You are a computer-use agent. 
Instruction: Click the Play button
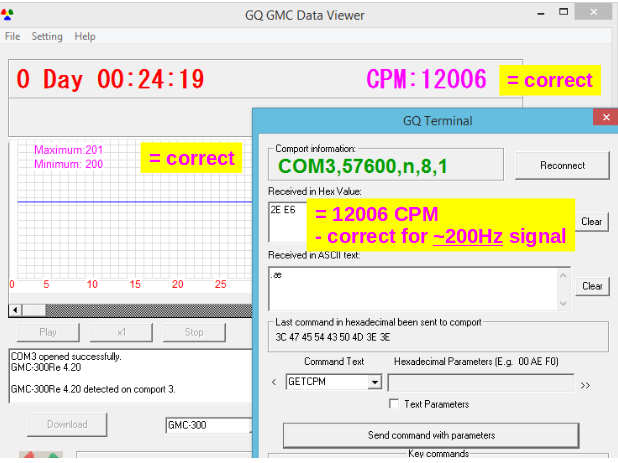pyautogui.click(x=48, y=332)
